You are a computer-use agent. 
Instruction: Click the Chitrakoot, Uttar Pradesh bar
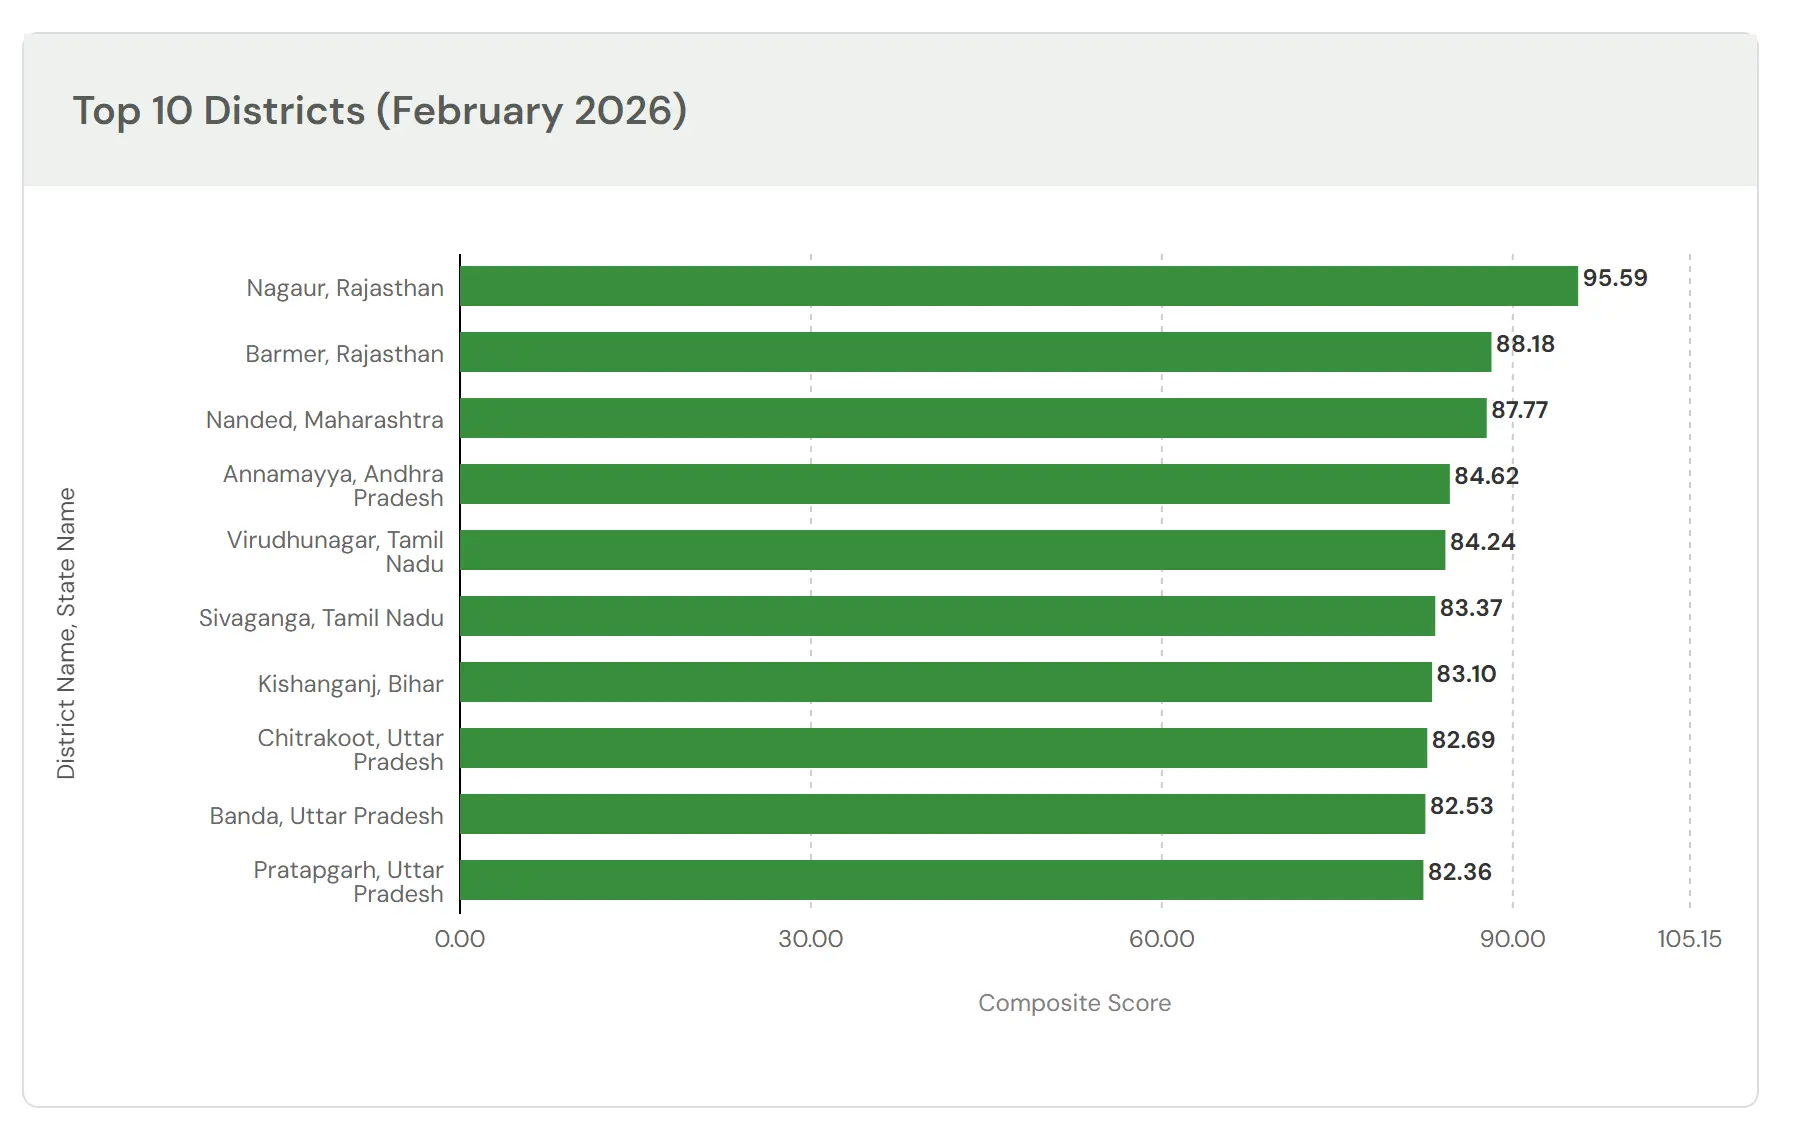pyautogui.click(x=943, y=748)
